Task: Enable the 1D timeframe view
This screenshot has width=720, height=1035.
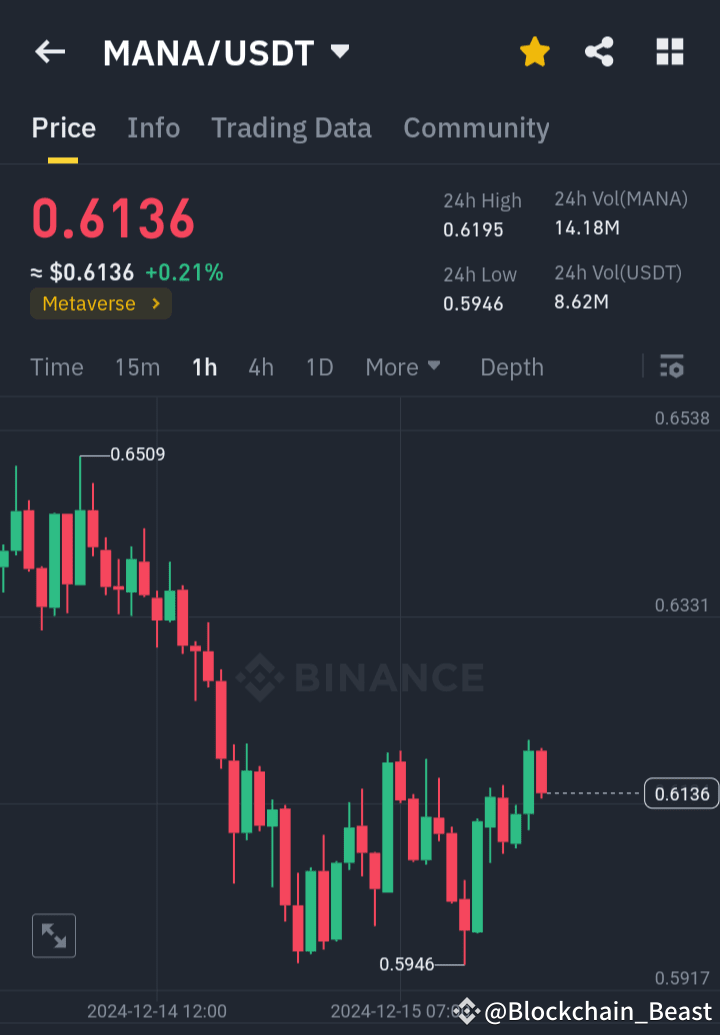Action: click(319, 367)
